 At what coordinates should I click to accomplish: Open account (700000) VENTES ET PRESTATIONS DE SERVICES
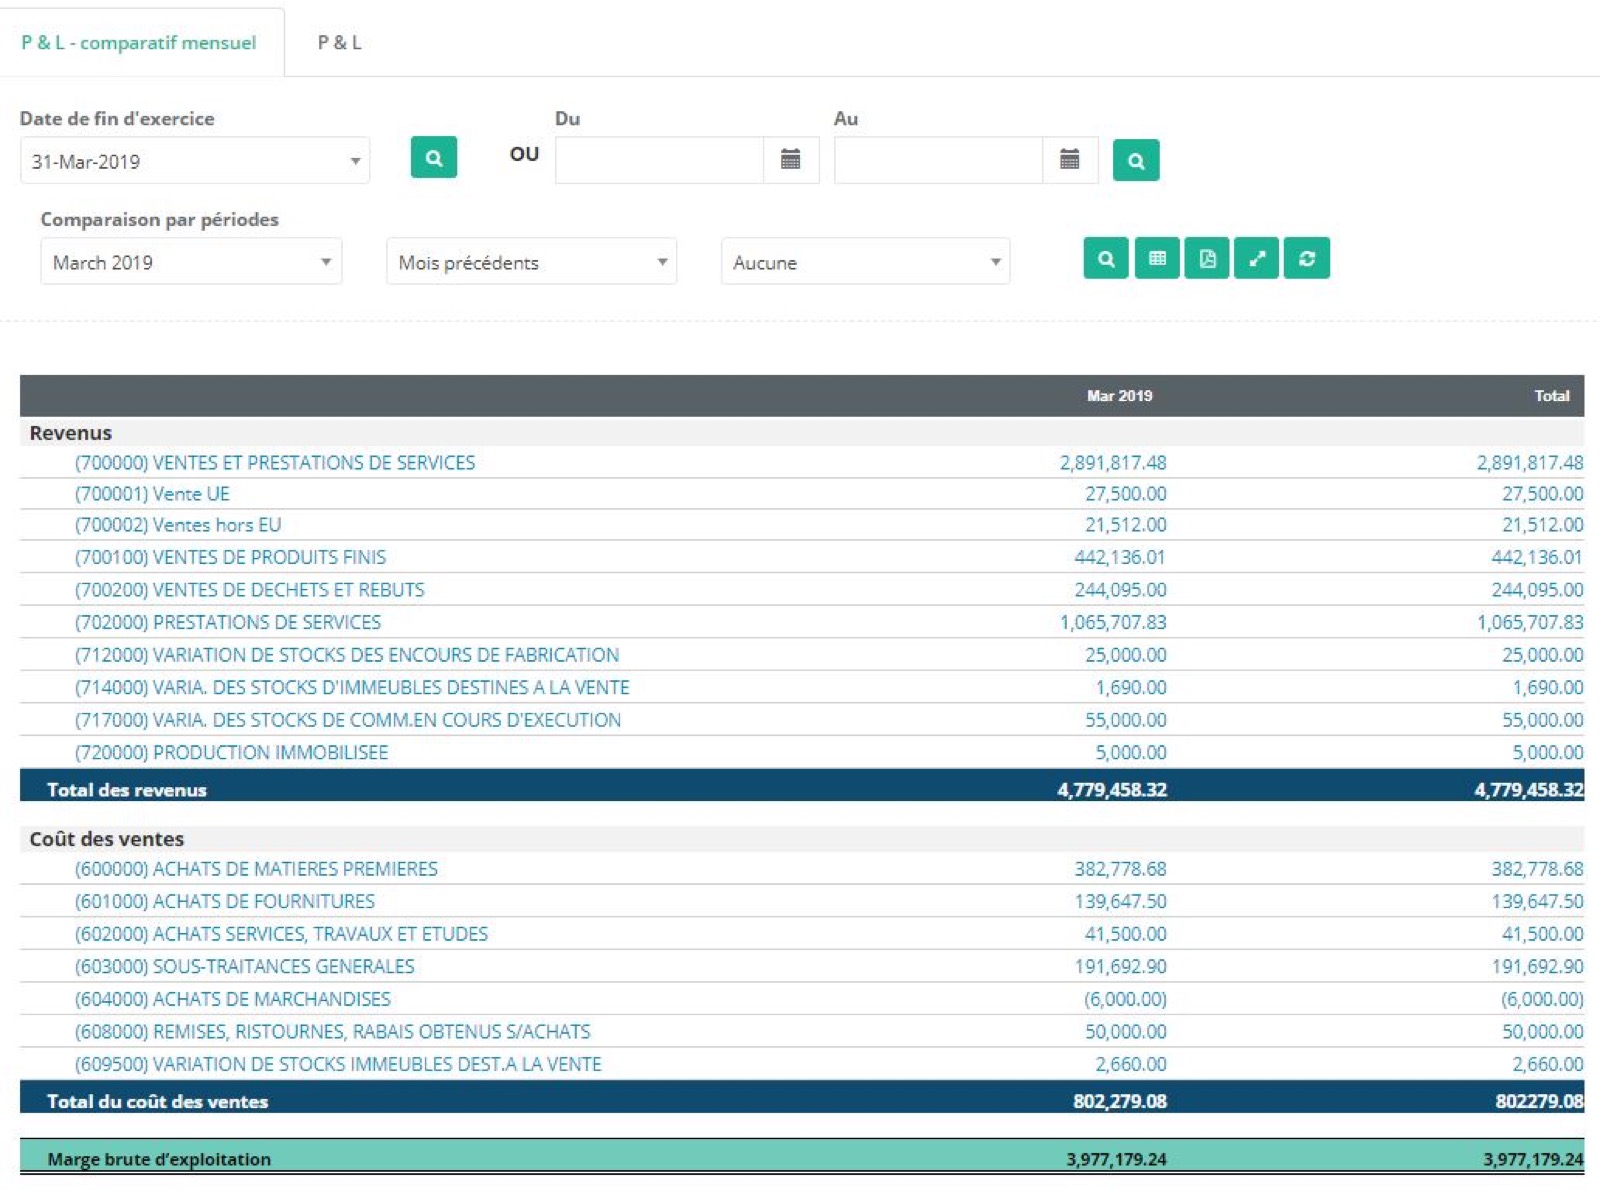point(275,463)
